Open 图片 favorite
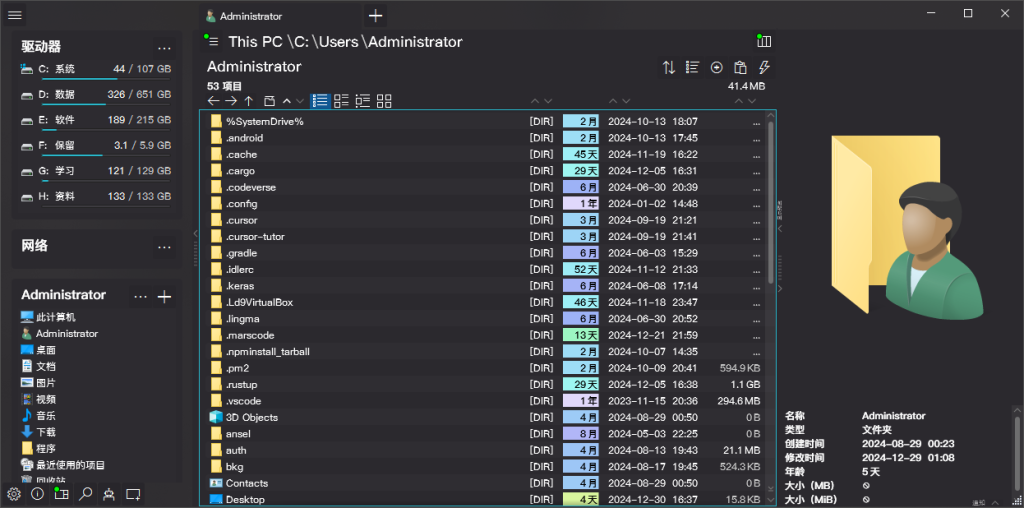Screen dimensions: 1024x508 coord(38,383)
